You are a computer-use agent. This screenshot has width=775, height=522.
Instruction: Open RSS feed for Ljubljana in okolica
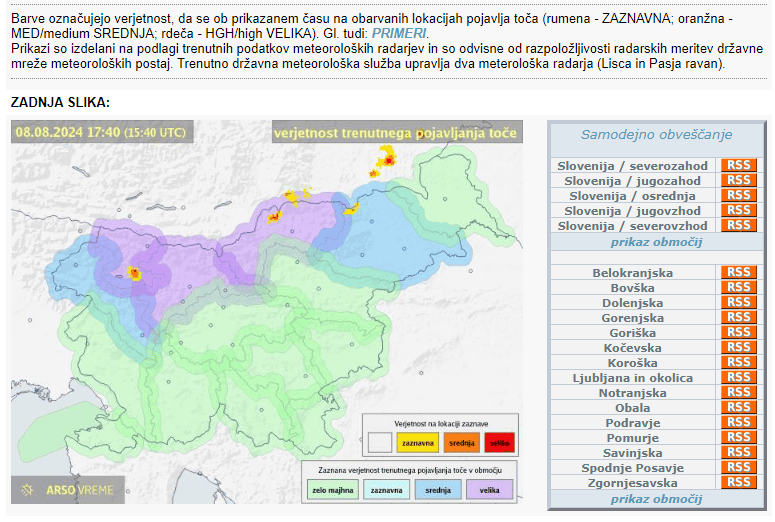coord(738,378)
